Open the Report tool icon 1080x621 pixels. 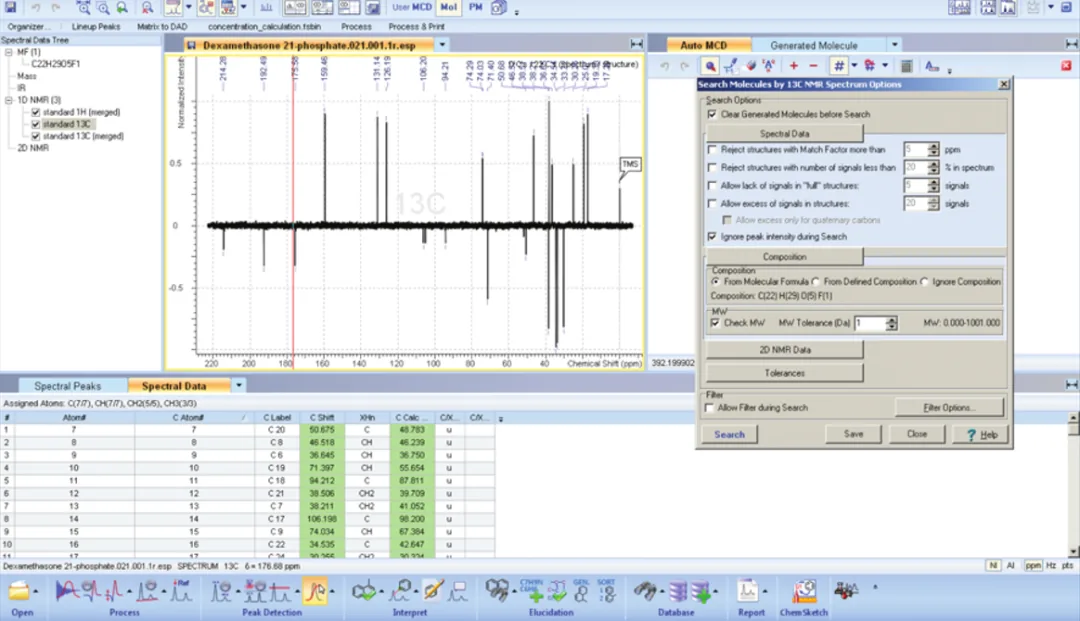(747, 591)
